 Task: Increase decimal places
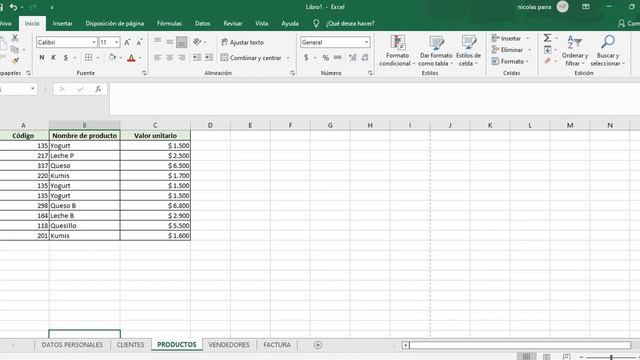pos(353,58)
